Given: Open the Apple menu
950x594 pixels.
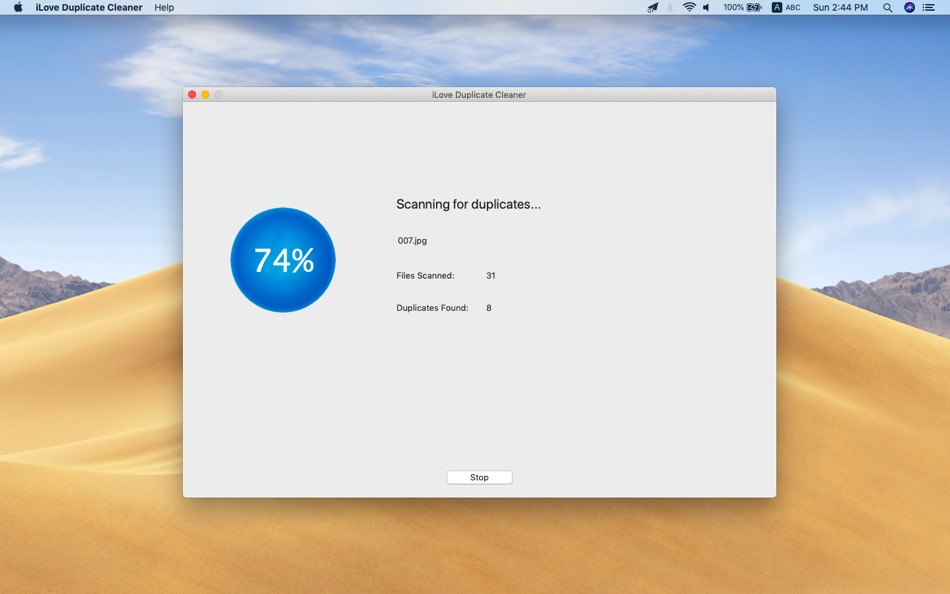Looking at the screenshot, I should coord(18,7).
